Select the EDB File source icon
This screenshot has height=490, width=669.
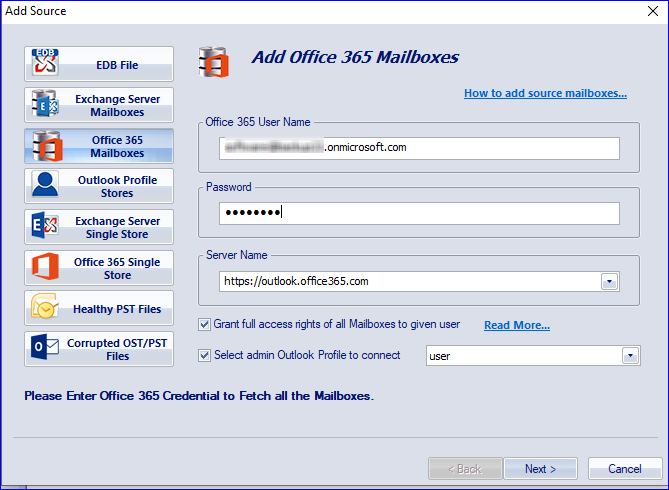(45, 62)
